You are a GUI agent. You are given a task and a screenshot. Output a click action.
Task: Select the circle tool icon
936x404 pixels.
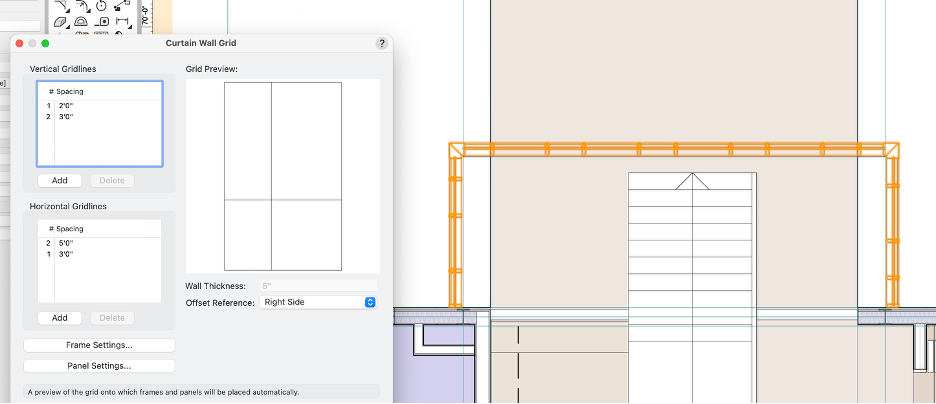pos(101,5)
